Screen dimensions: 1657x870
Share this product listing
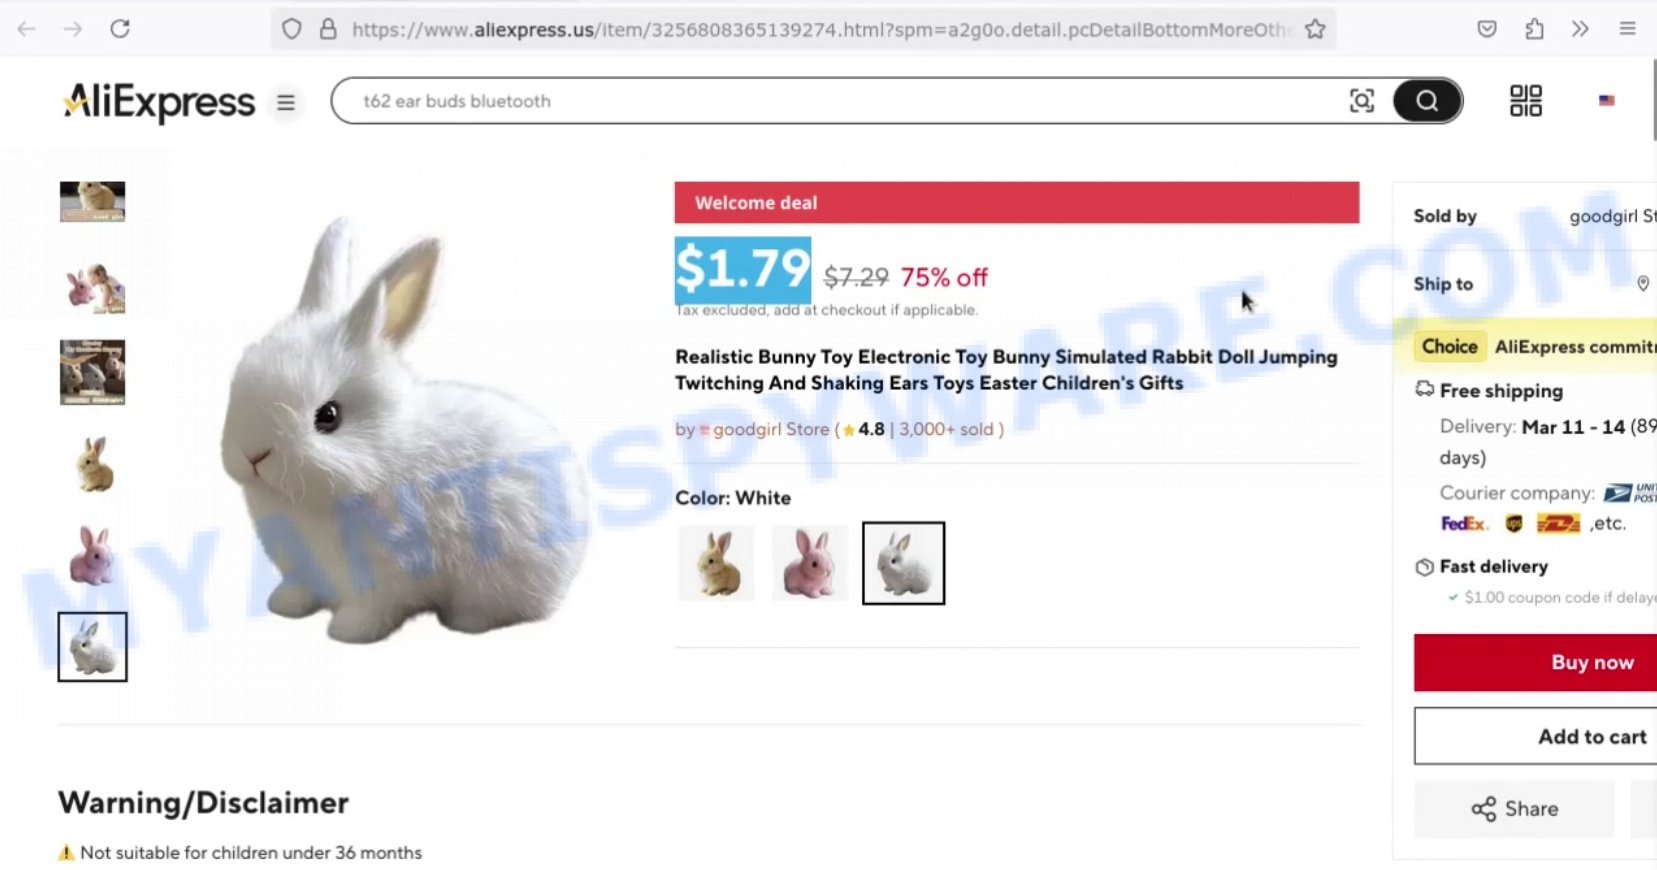(x=1514, y=809)
